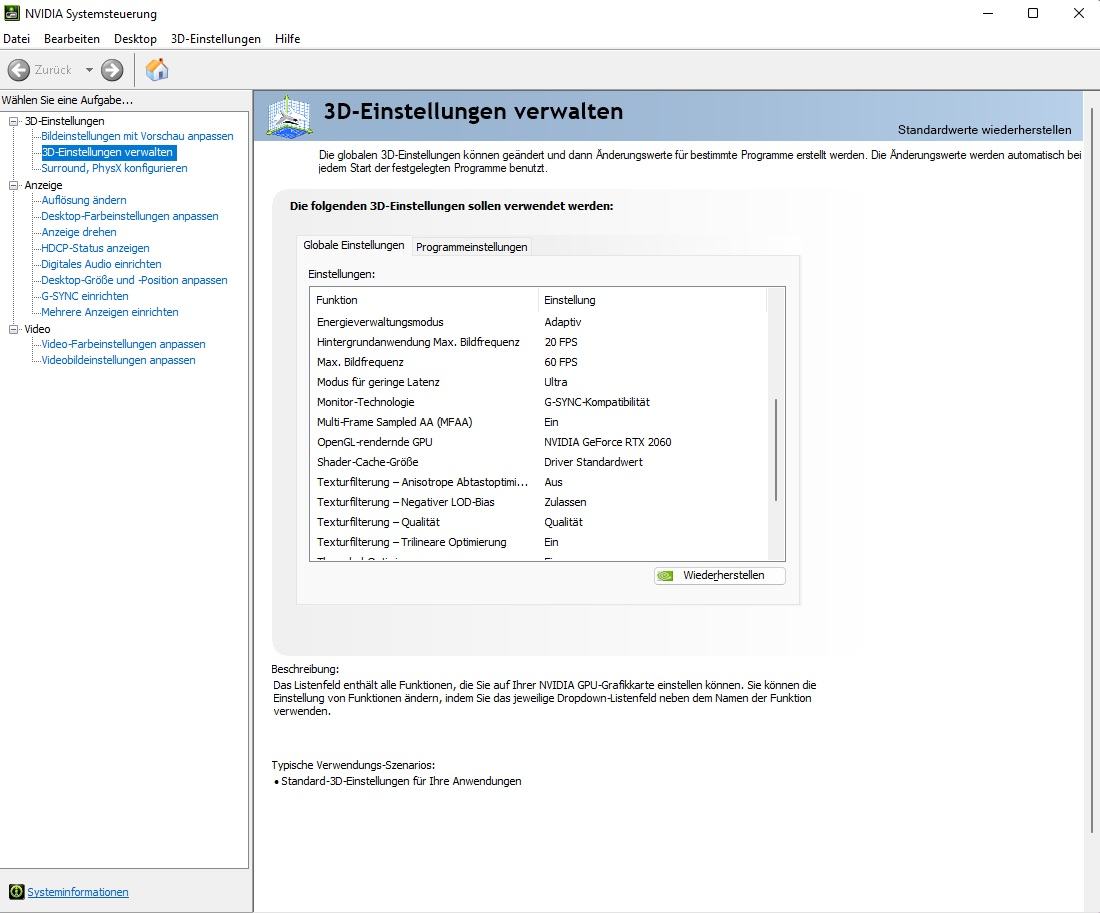
Task: Open the 3D-Einstellungen menu
Action: click(215, 39)
